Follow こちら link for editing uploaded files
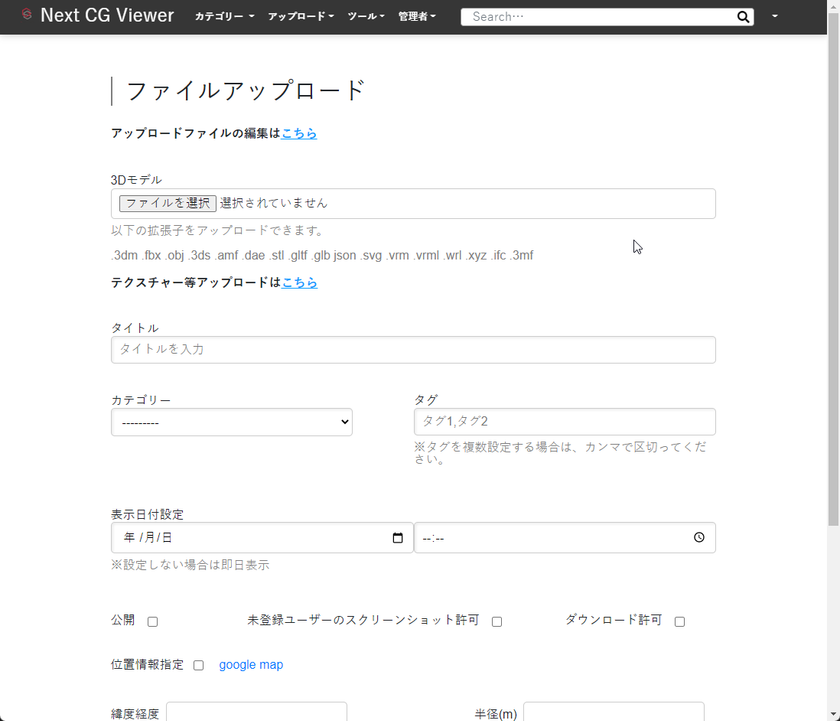840x721 pixels. click(299, 133)
